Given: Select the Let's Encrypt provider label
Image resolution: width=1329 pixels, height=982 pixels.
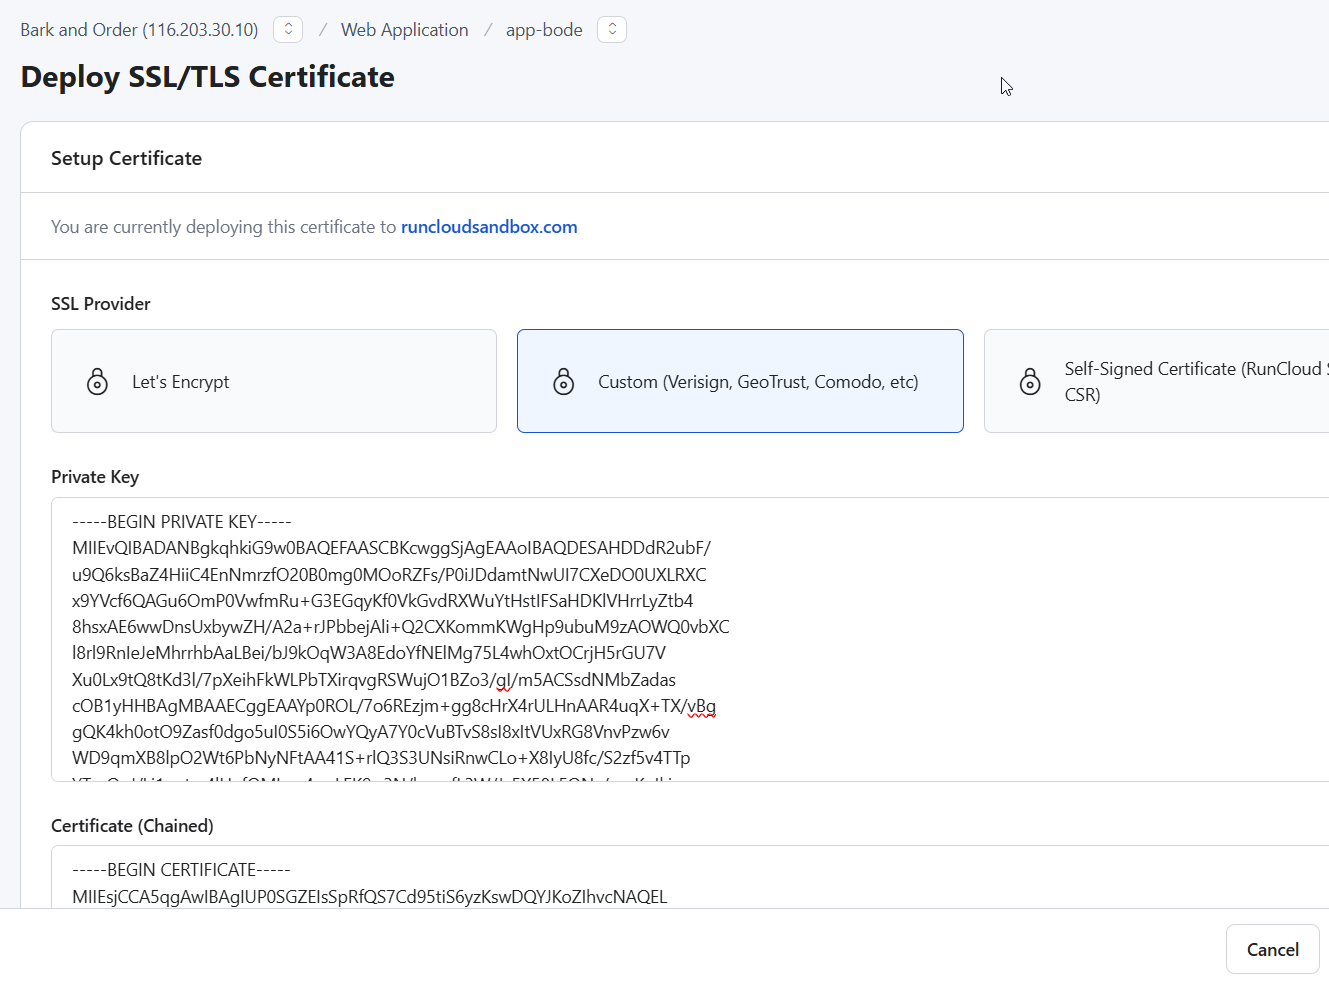Looking at the screenshot, I should (x=180, y=382).
